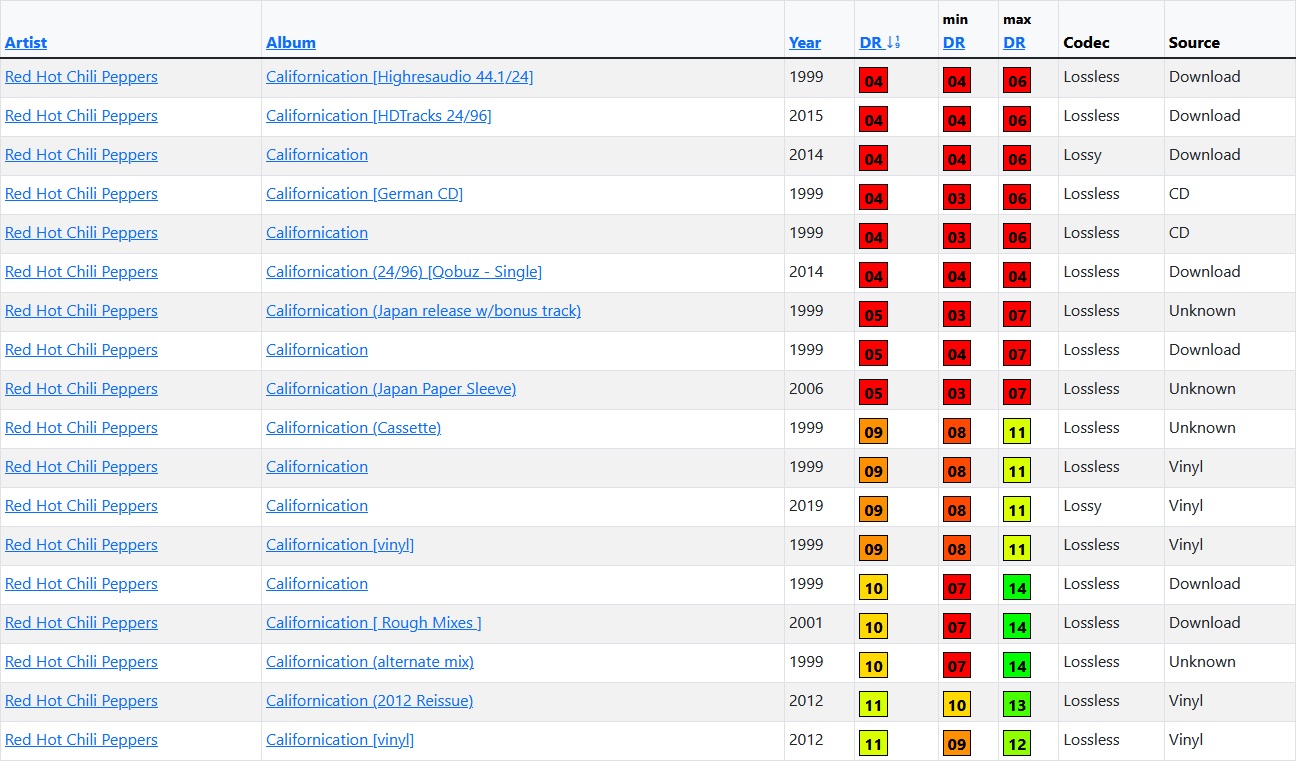Screen dimensions: 1296x763
Task: Select the year 2001 in the Rough Mixes row
Action: click(x=806, y=623)
